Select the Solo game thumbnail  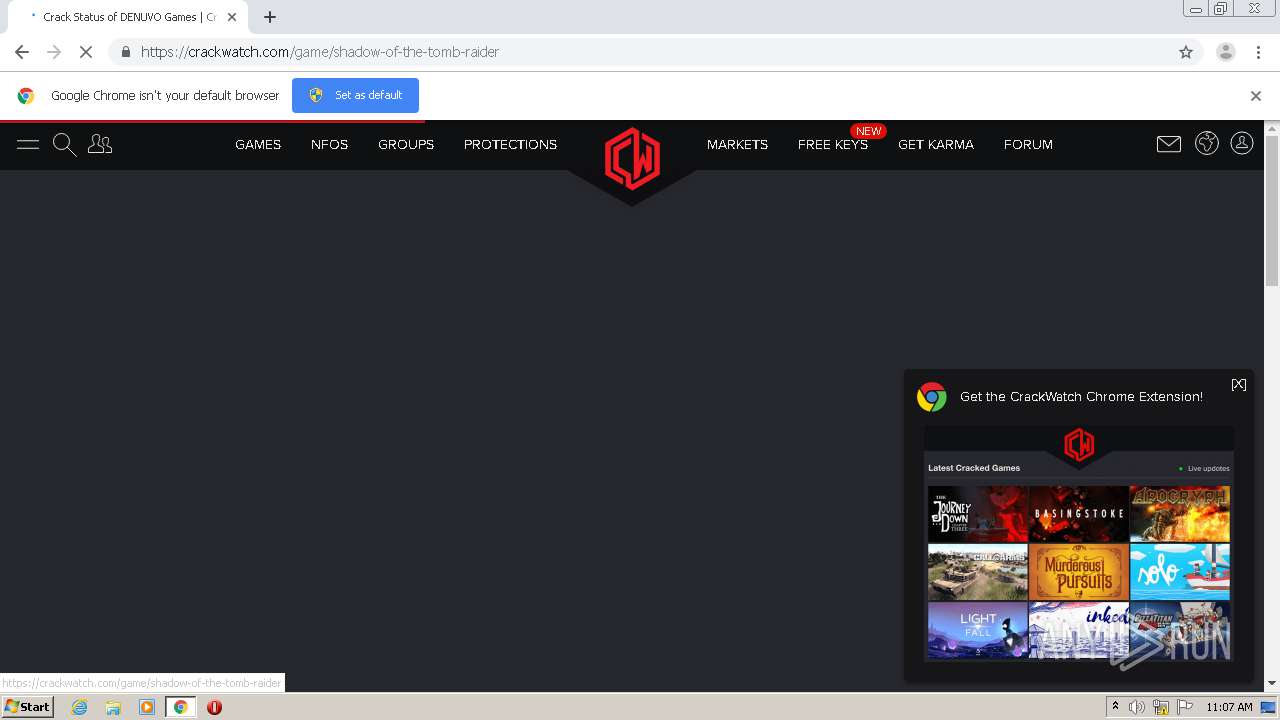point(1180,572)
